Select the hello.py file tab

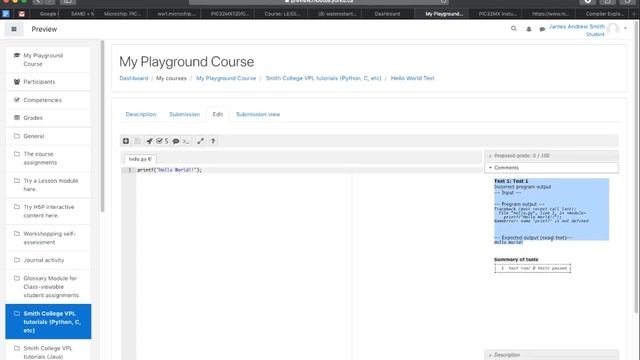tap(140, 159)
